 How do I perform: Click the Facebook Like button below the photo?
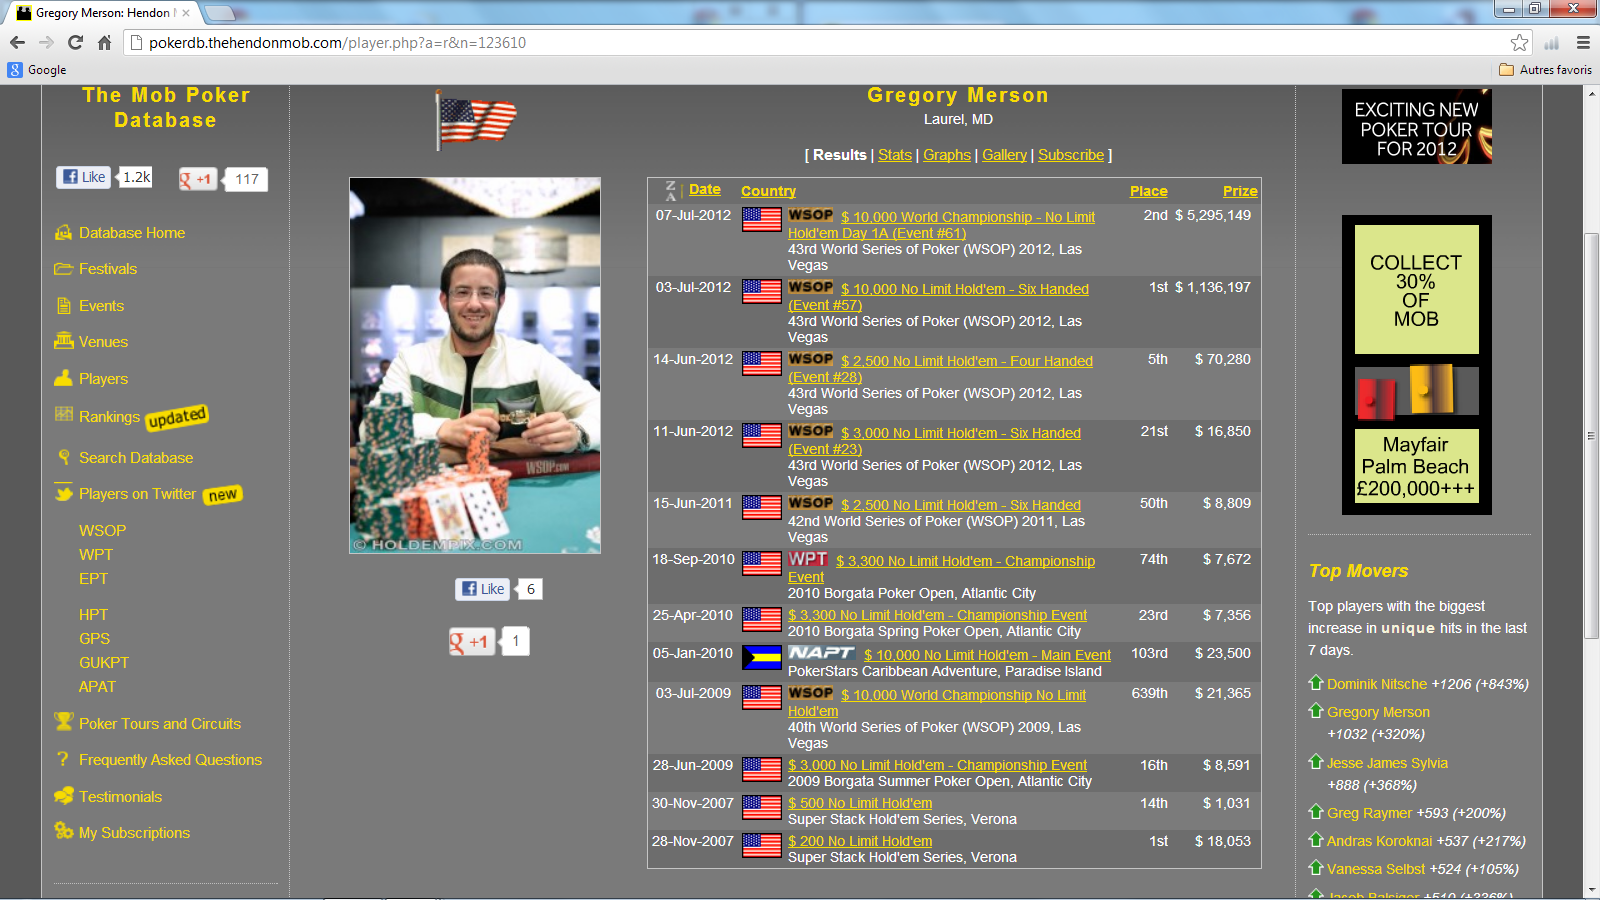(x=482, y=589)
